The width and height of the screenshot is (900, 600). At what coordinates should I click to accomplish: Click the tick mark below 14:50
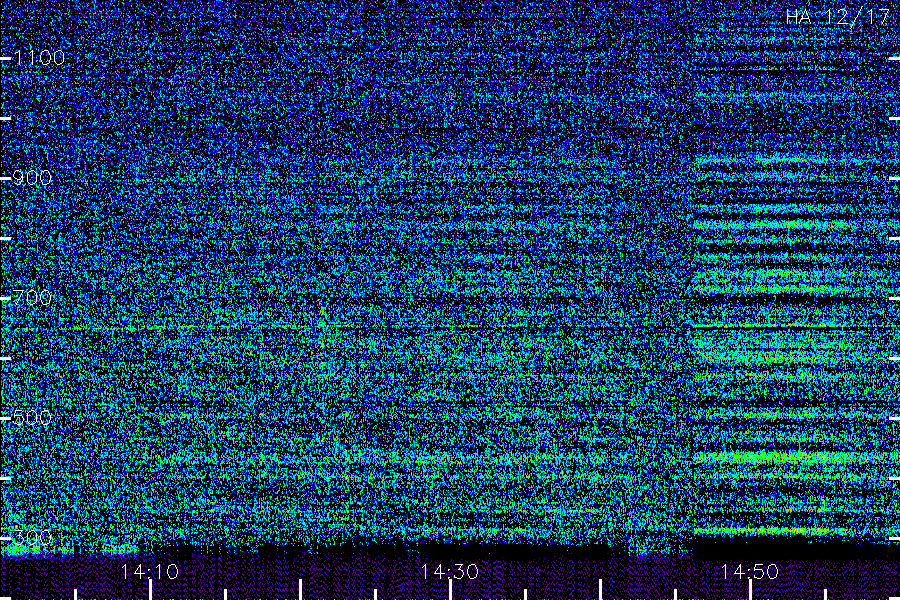click(750, 590)
